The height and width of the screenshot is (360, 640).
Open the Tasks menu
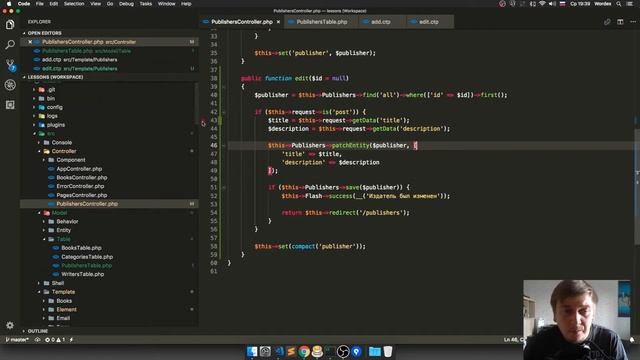(146, 4)
